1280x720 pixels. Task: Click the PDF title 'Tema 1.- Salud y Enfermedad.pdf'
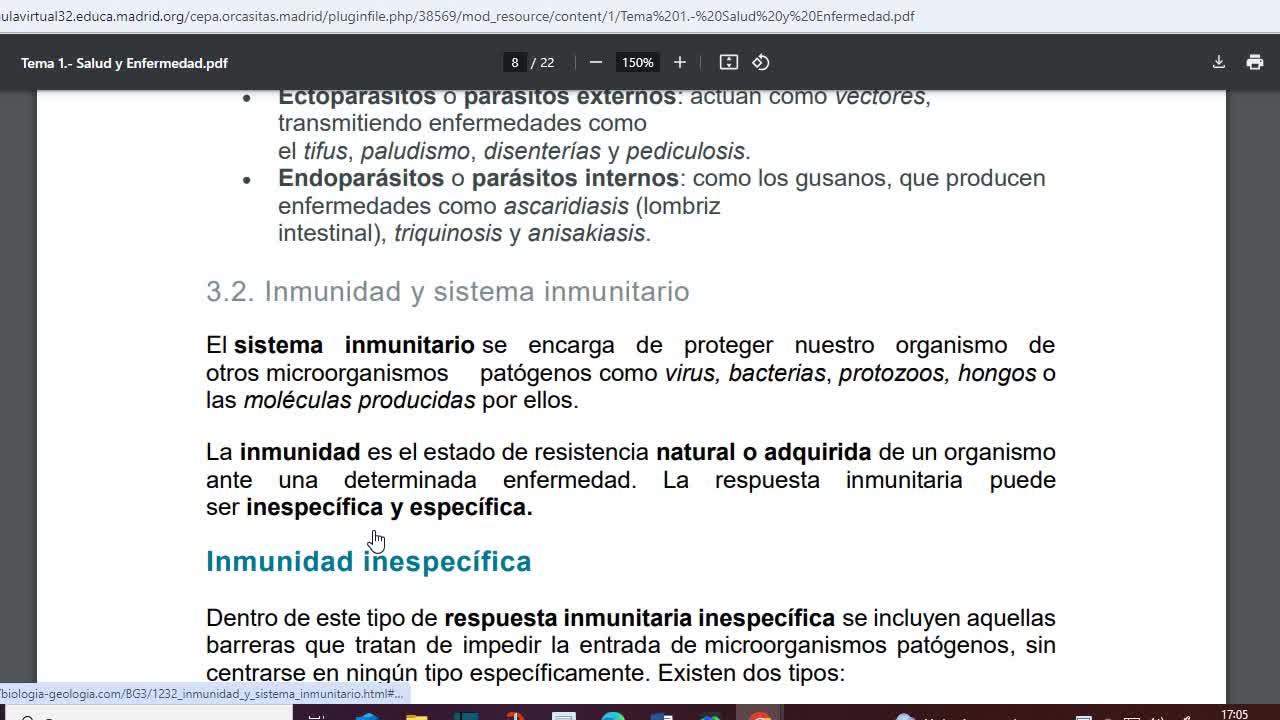coord(124,63)
